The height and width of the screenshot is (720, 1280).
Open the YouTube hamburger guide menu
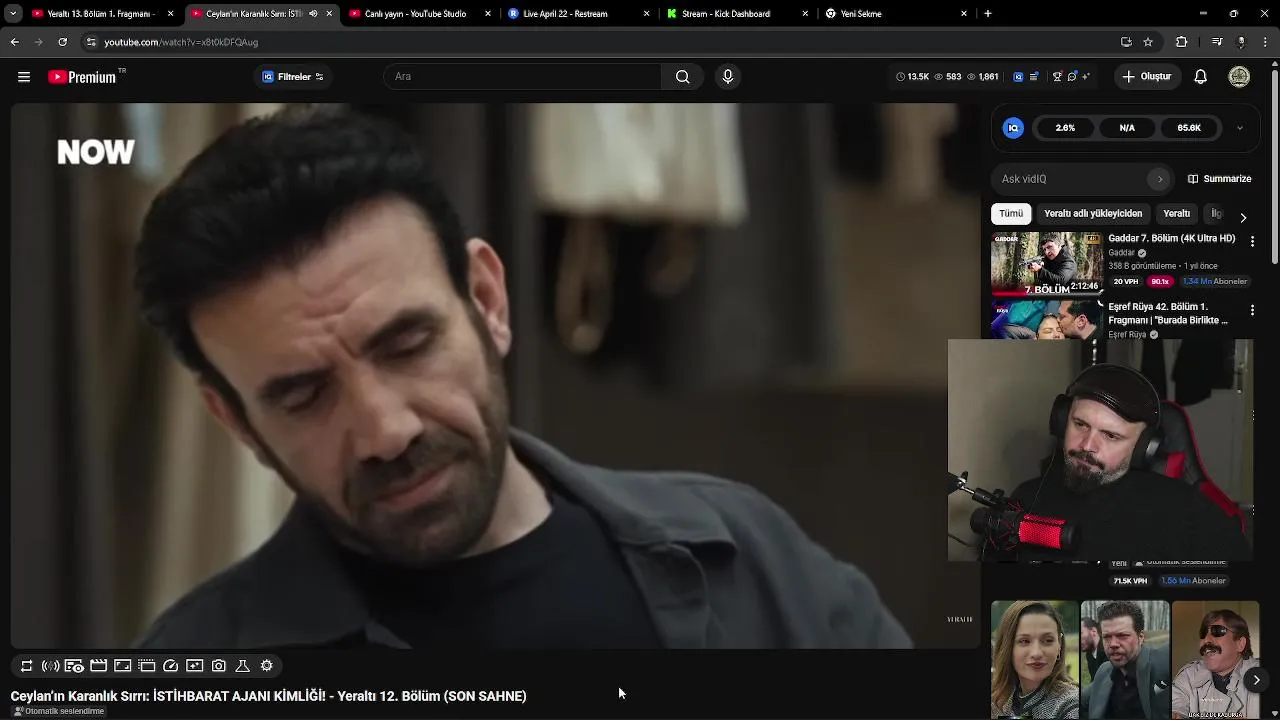(x=24, y=77)
